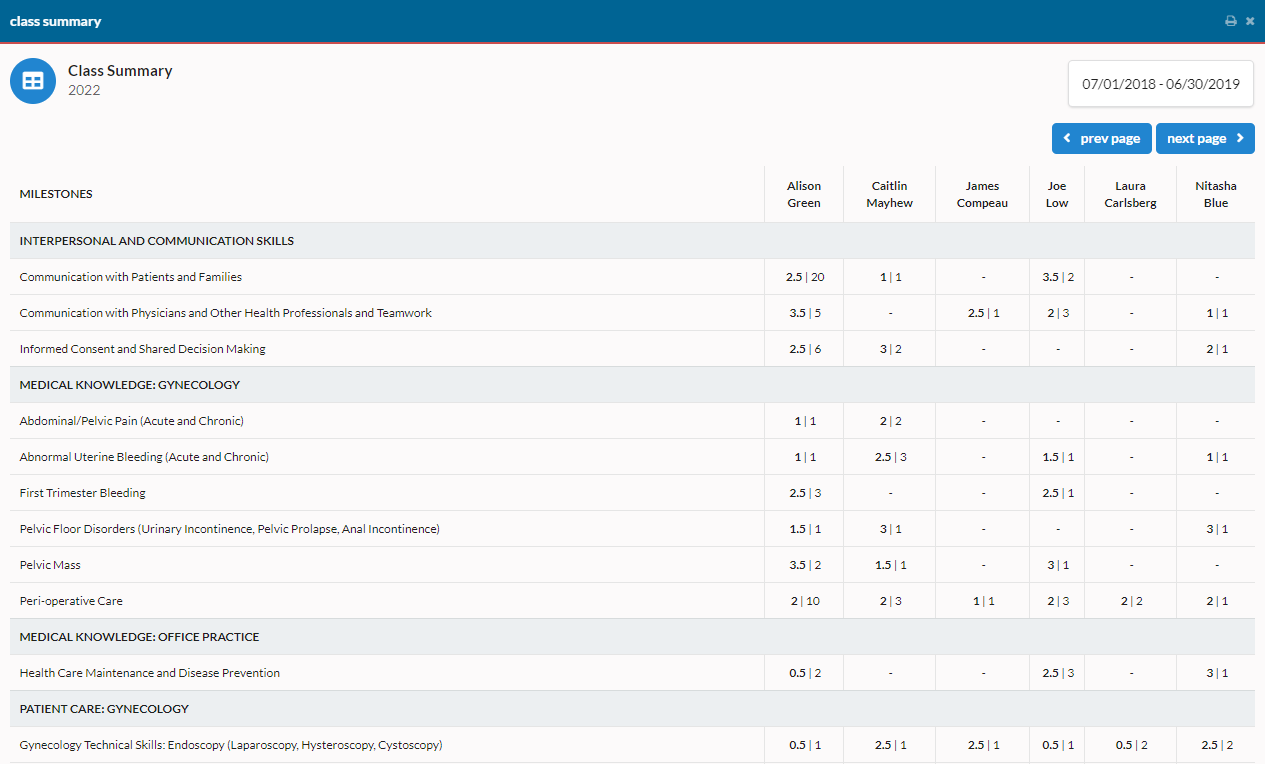Screen dimensions: 1265x764
Task: Go to the next page
Action: point(1204,139)
